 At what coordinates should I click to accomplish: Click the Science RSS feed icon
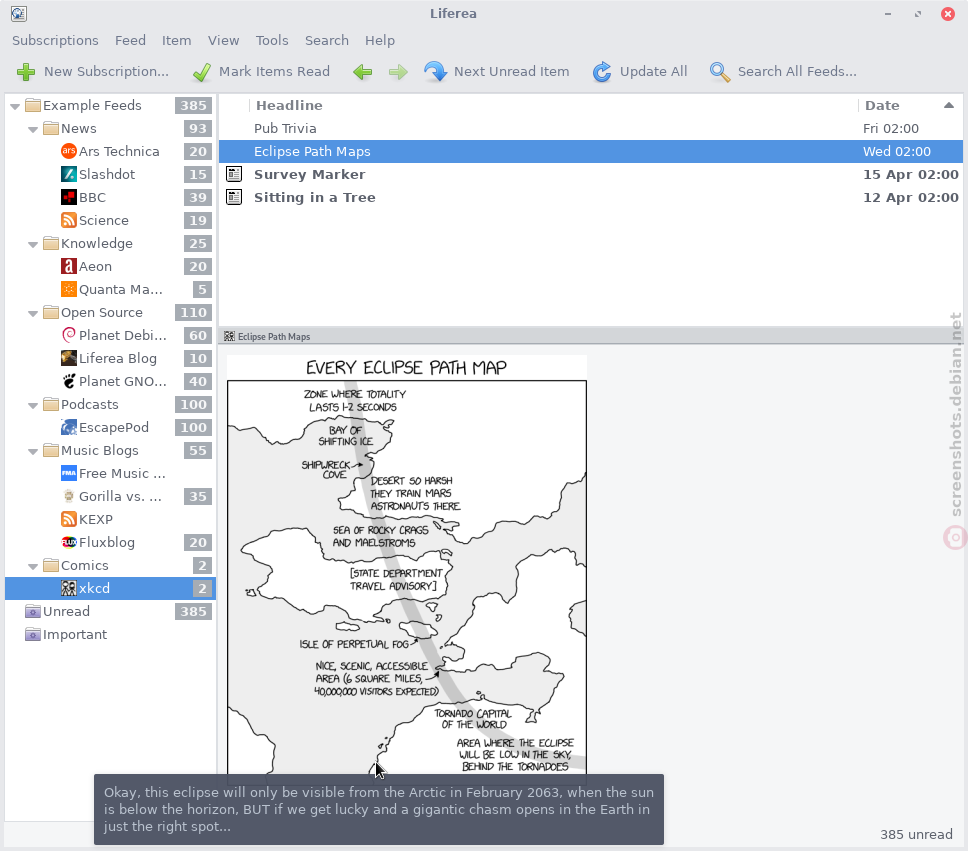(69, 220)
